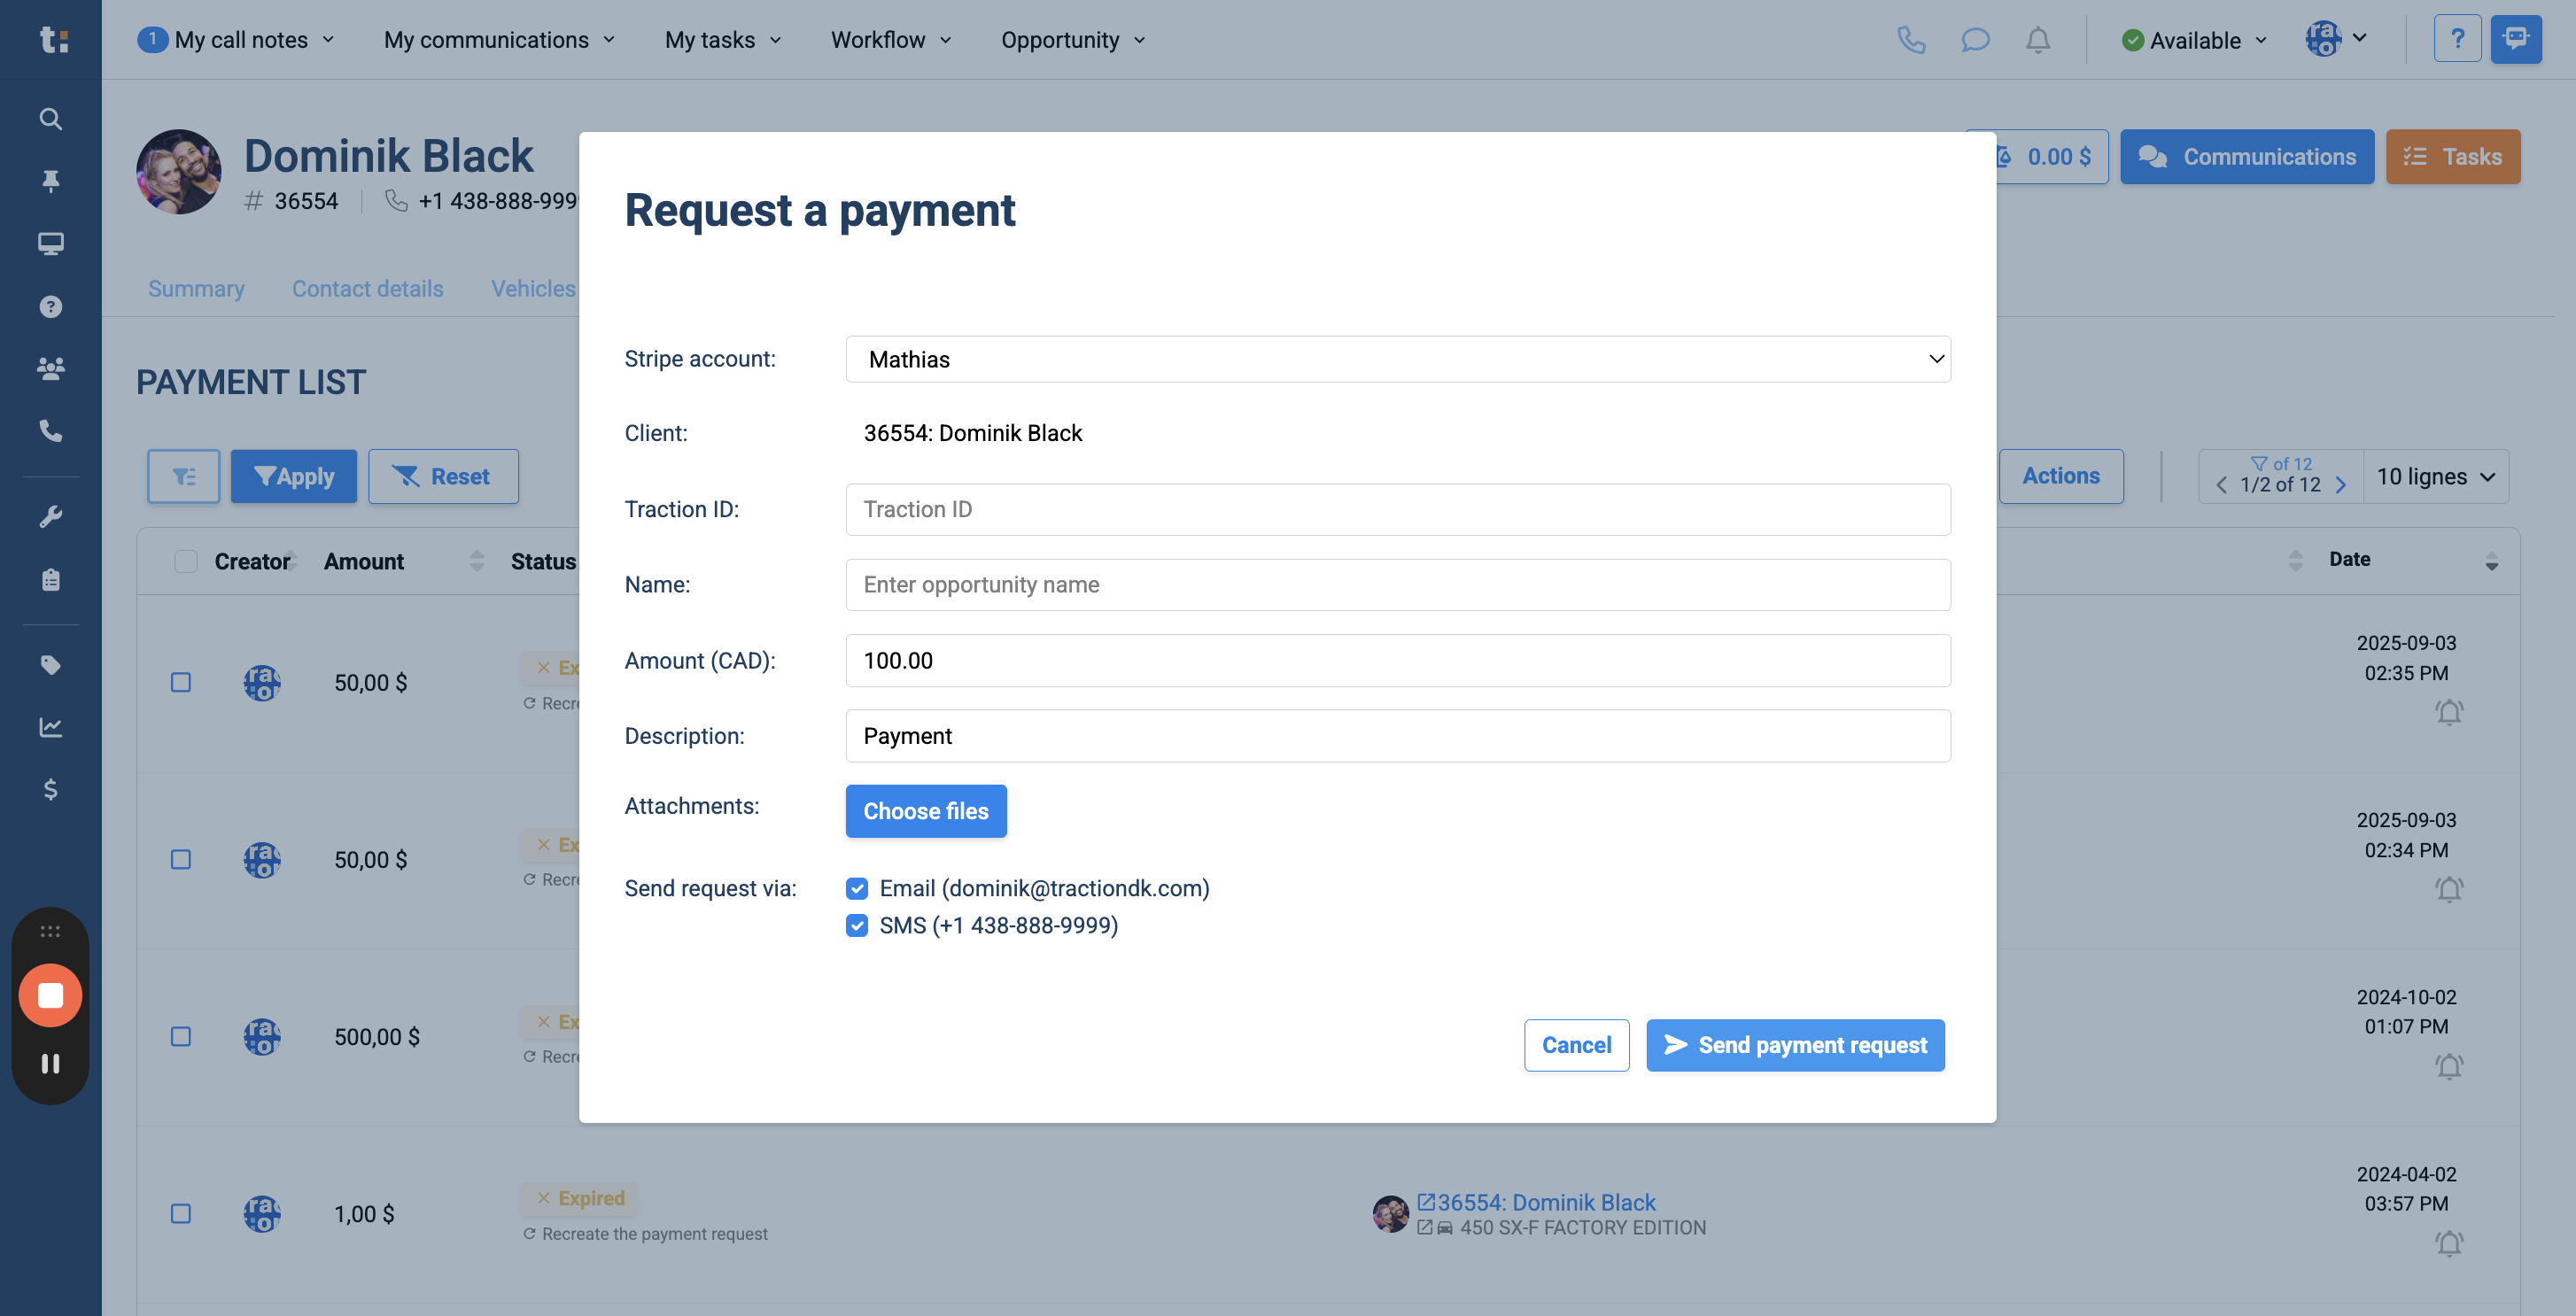Open the search tool in the sidebar
Screen dimensions: 2576x1316
click(50, 118)
